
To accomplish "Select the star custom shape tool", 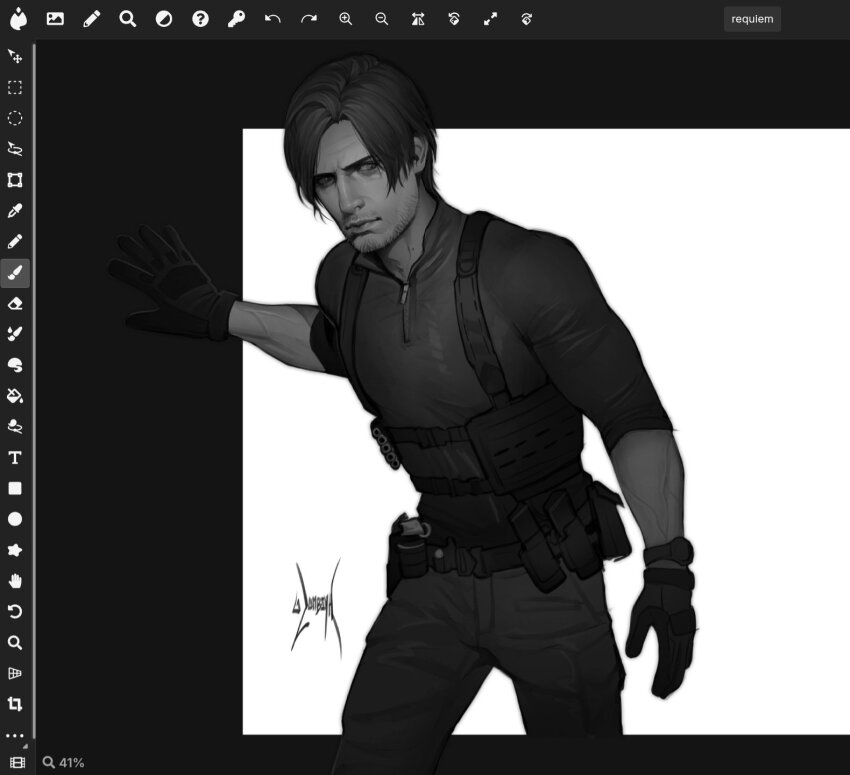I will (x=15, y=550).
